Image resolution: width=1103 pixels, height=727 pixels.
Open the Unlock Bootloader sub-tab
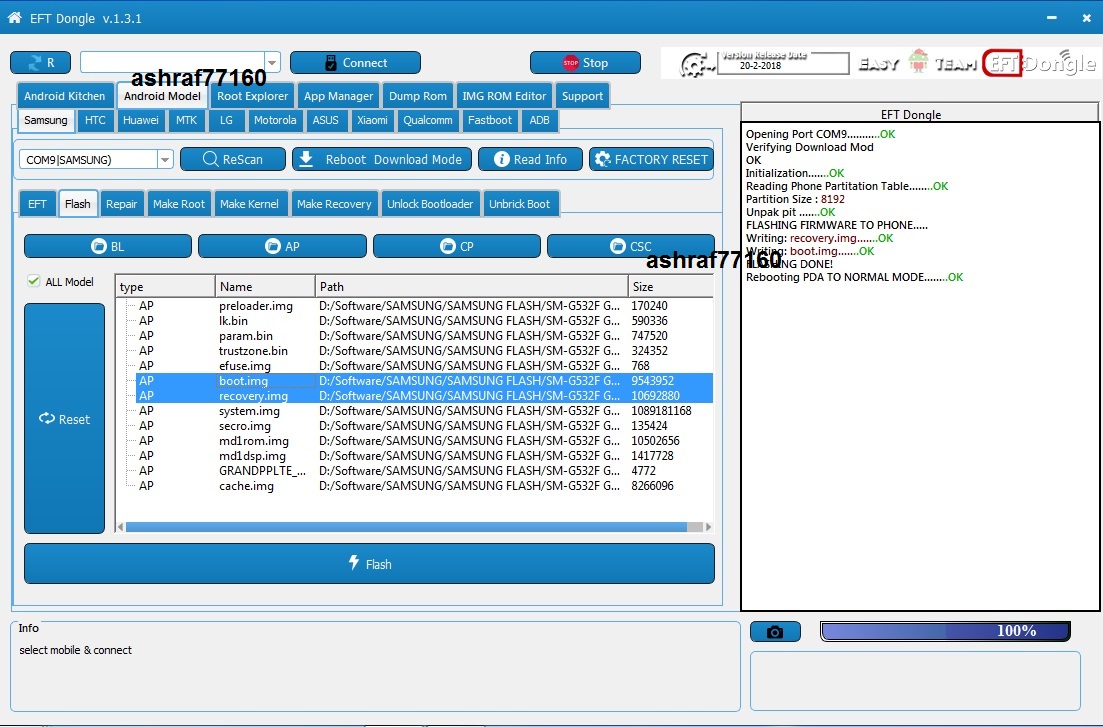pos(430,204)
